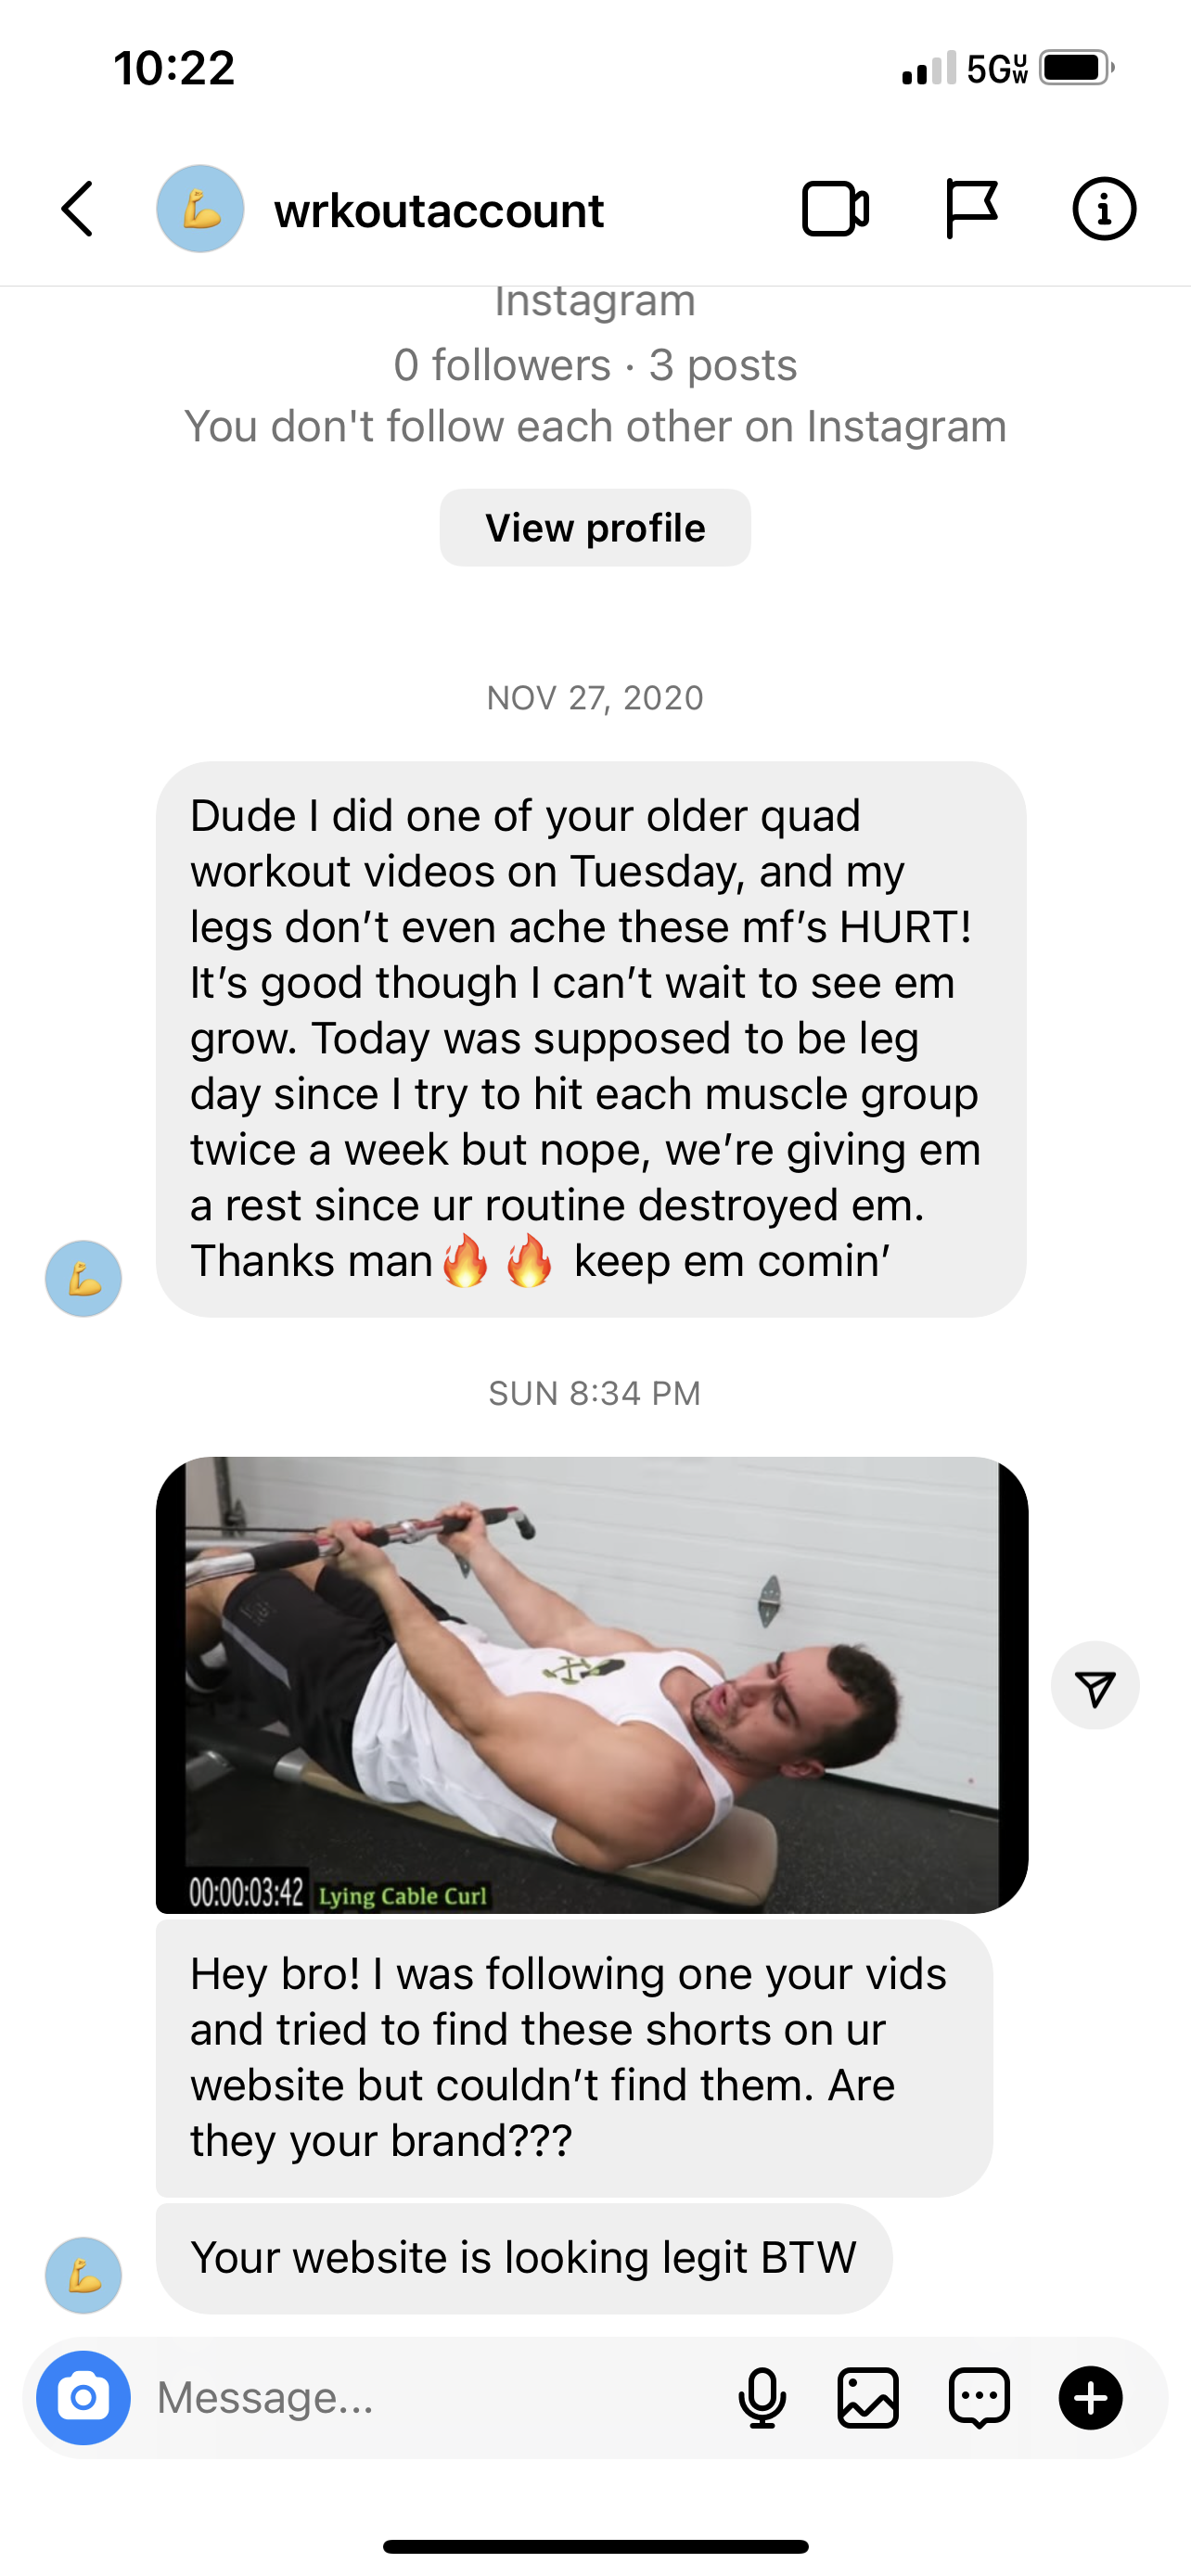Select the 'Your website is looking legit BTW' message
The width and height of the screenshot is (1191, 2576).
pyautogui.click(x=524, y=2258)
